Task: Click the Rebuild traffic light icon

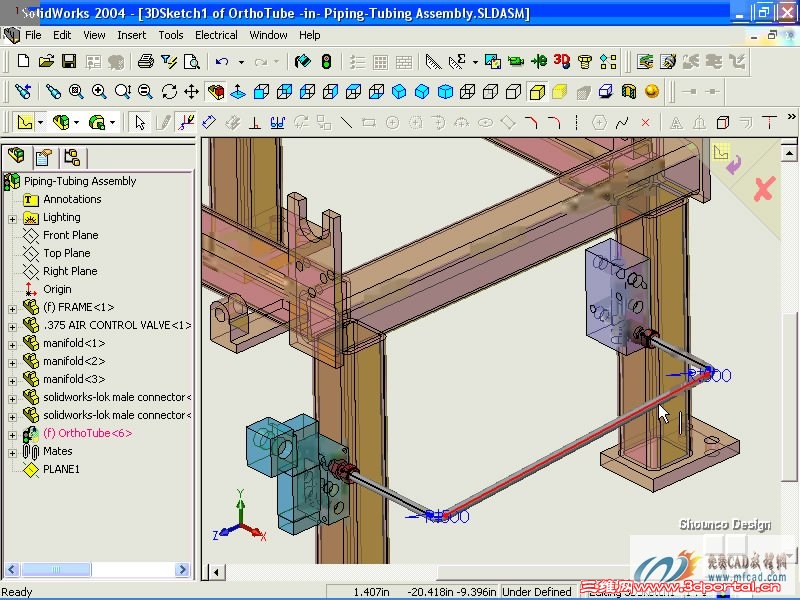Action: coord(327,62)
